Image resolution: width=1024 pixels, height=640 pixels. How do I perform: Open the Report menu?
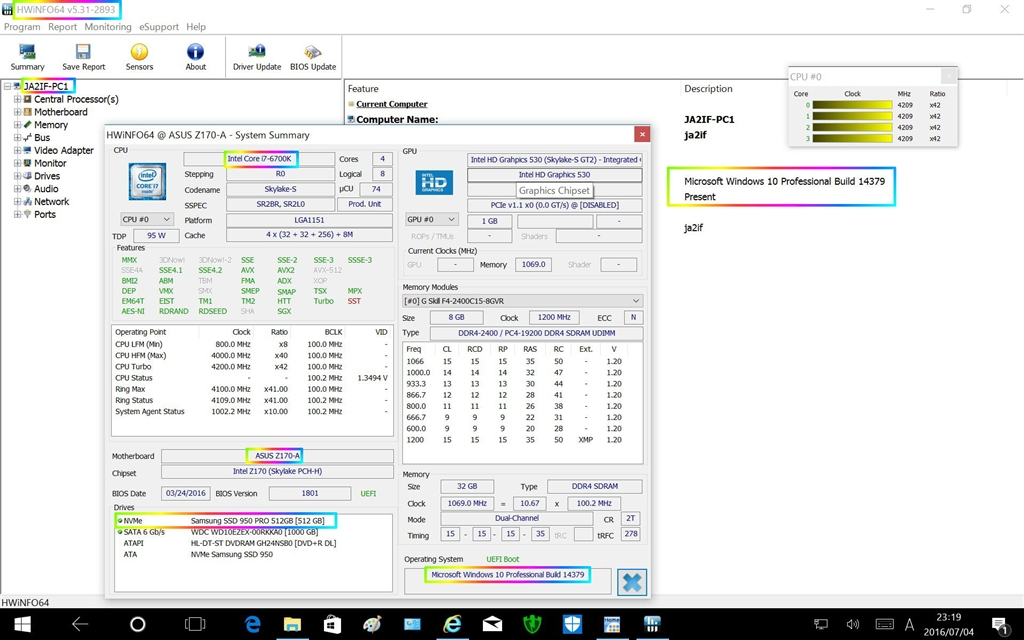[x=62, y=27]
